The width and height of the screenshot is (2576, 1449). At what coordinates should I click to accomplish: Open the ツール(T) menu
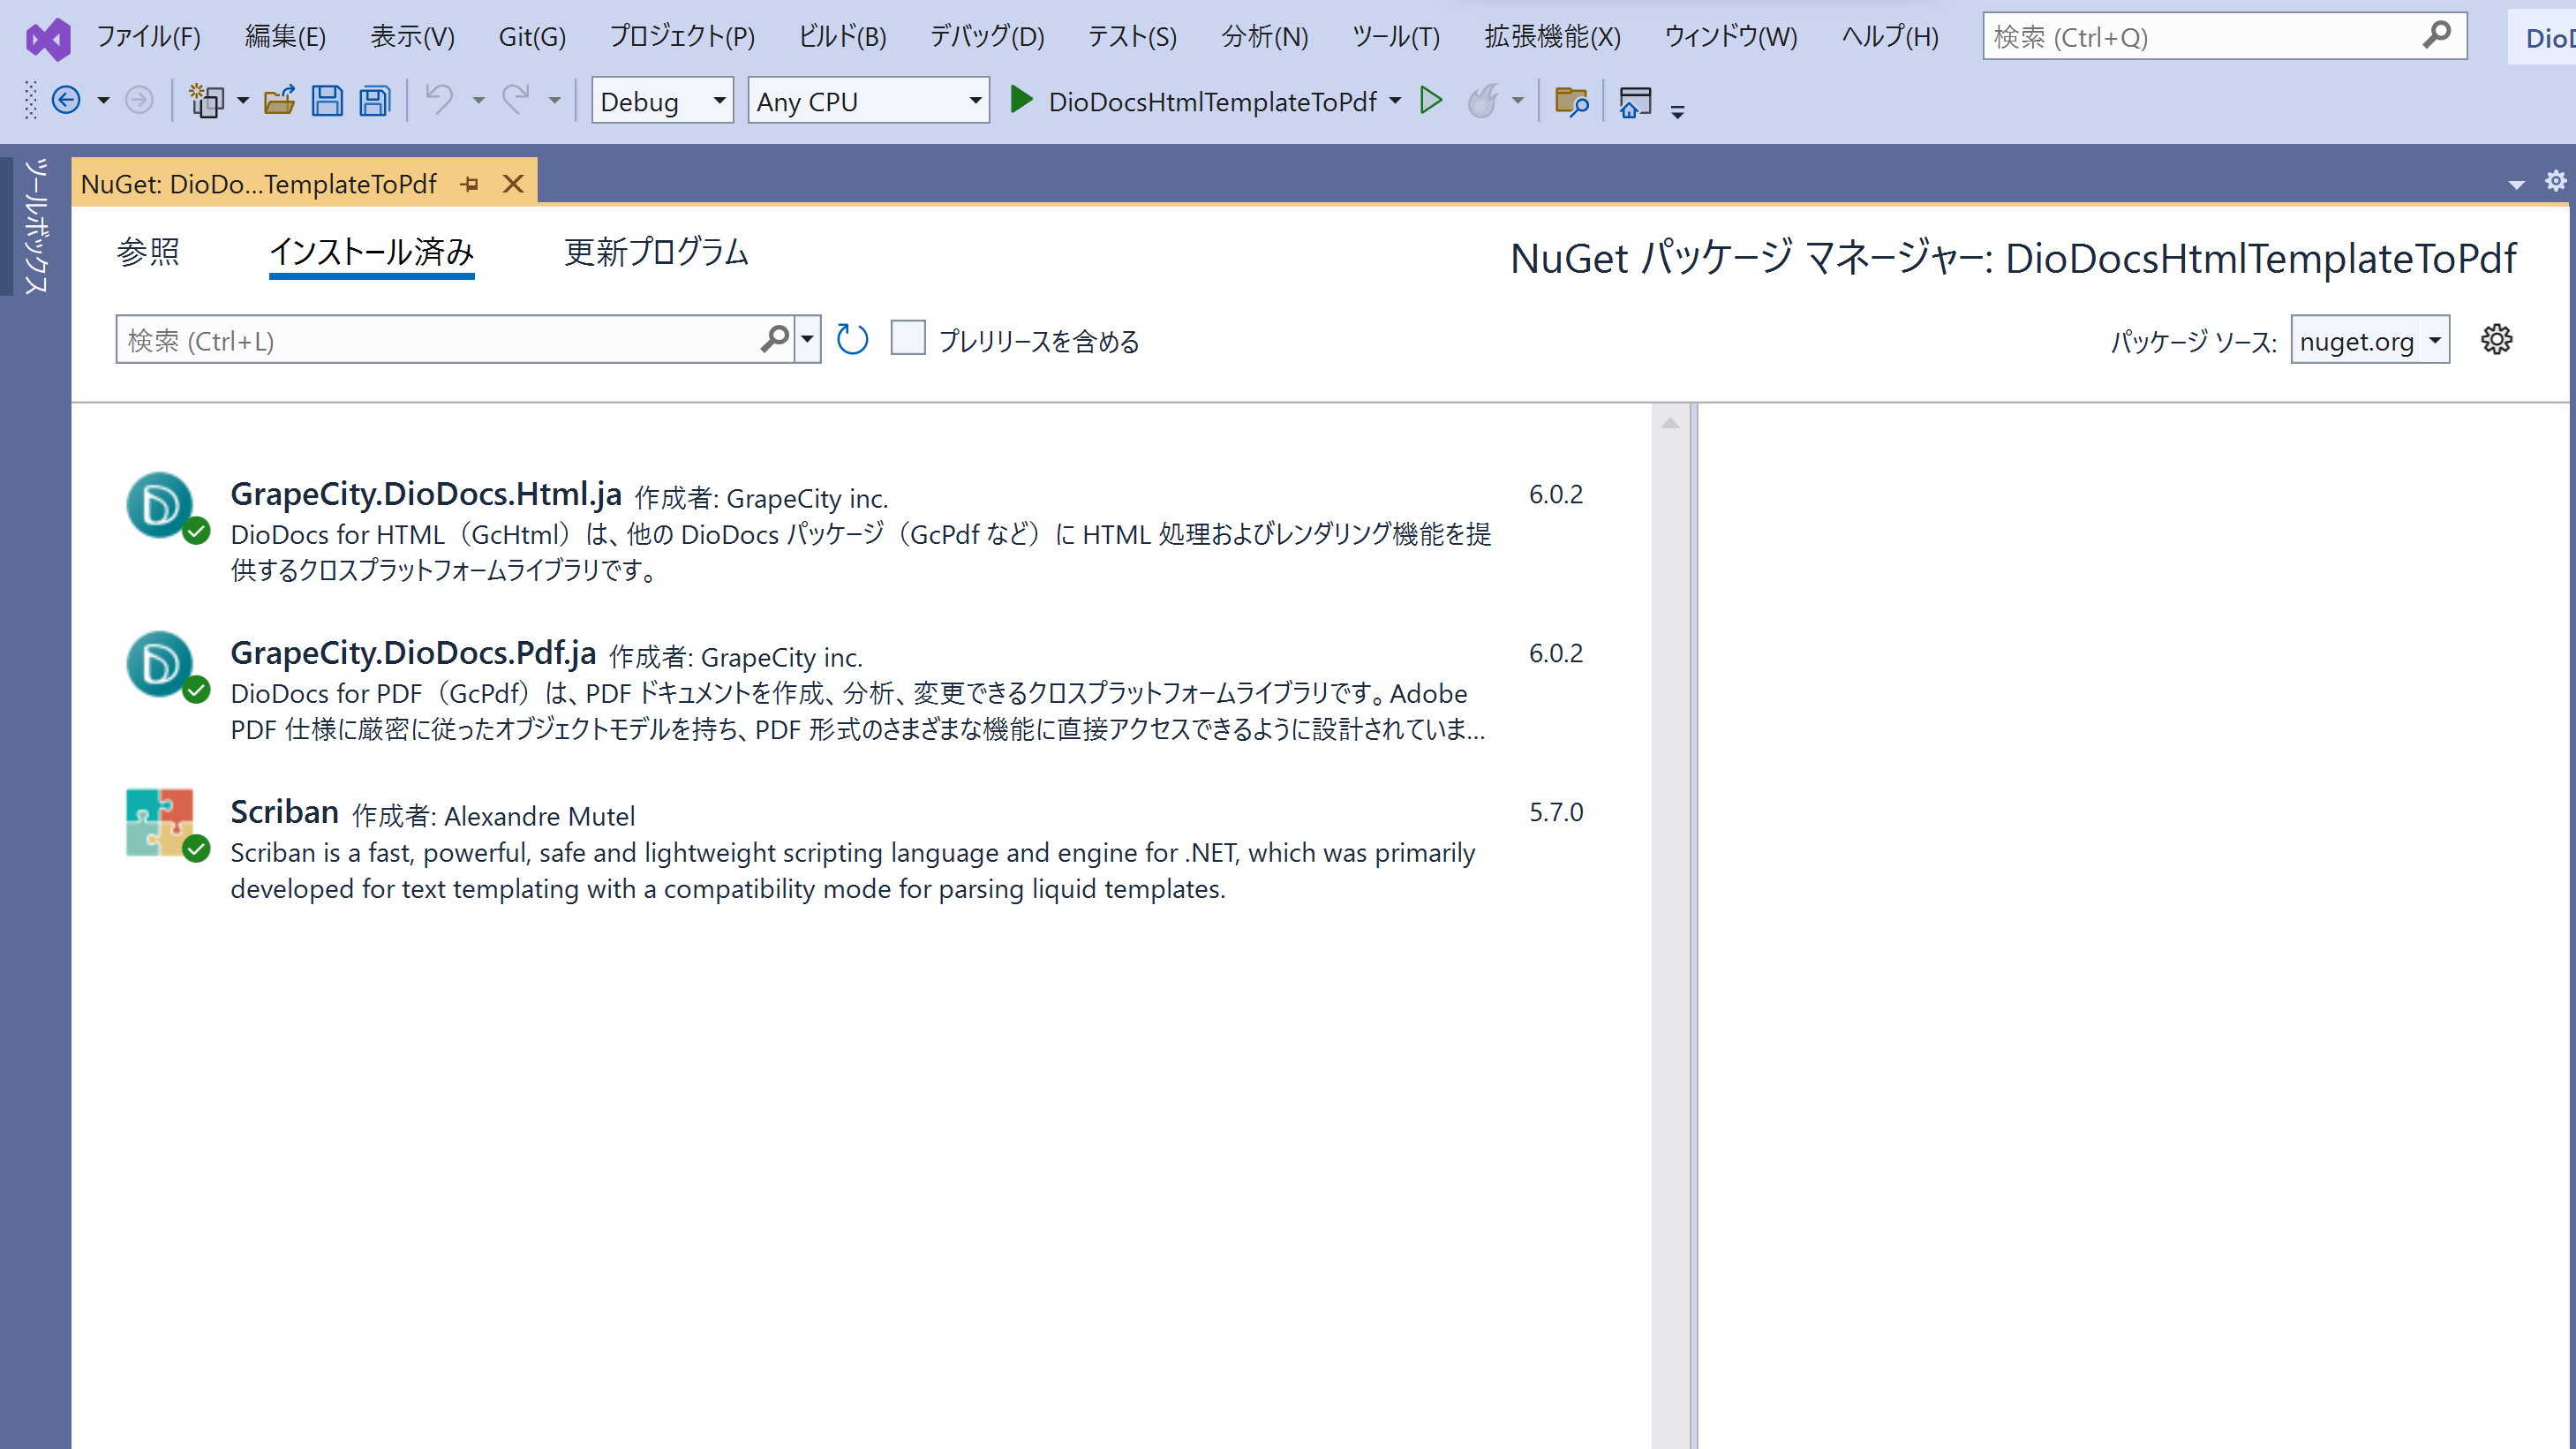pyautogui.click(x=1395, y=37)
